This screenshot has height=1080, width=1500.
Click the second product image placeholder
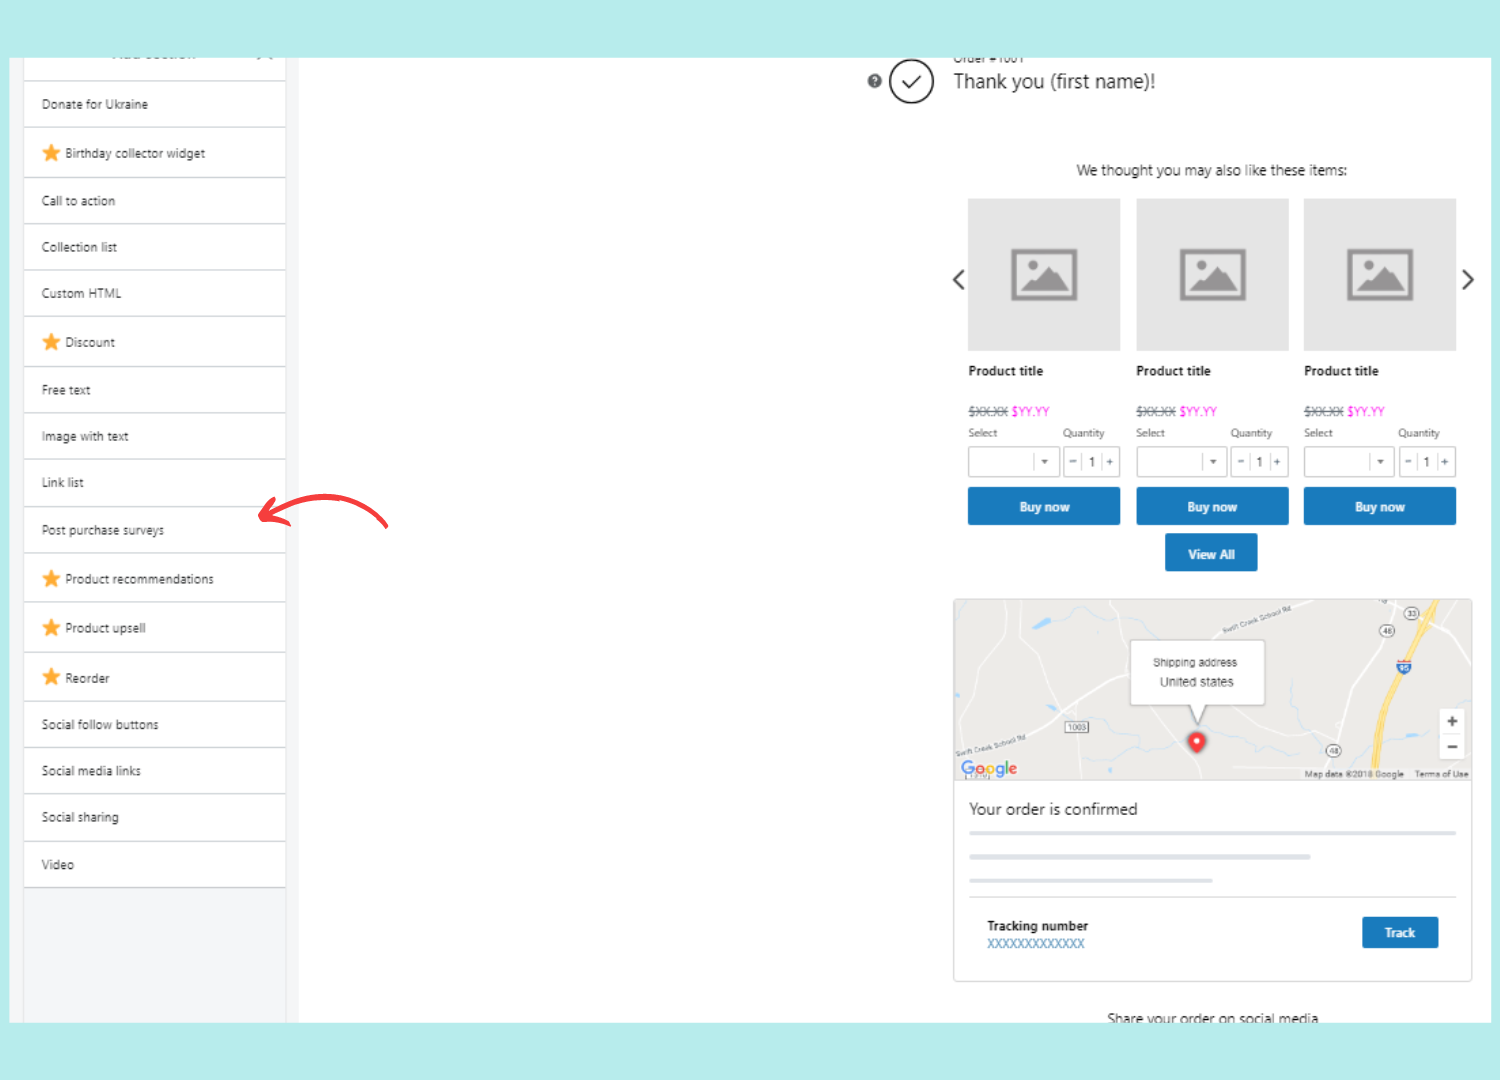pos(1212,275)
